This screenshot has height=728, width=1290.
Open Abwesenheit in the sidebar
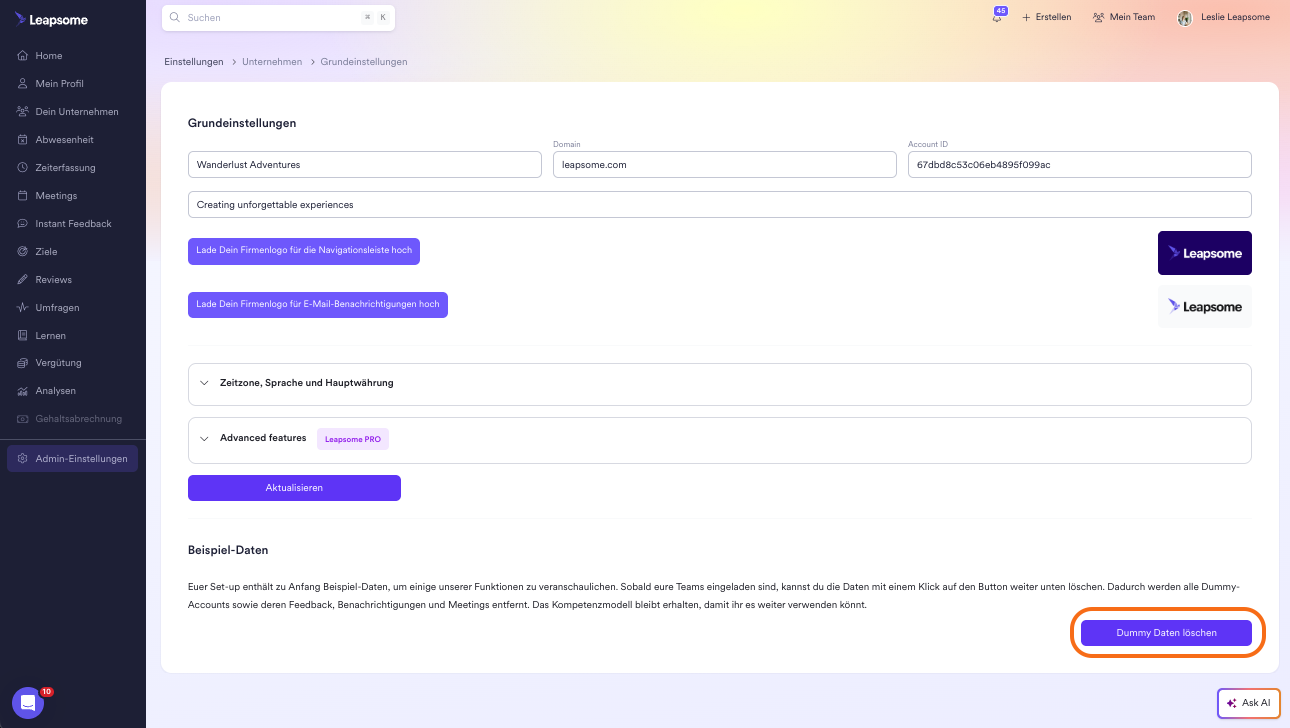click(64, 140)
